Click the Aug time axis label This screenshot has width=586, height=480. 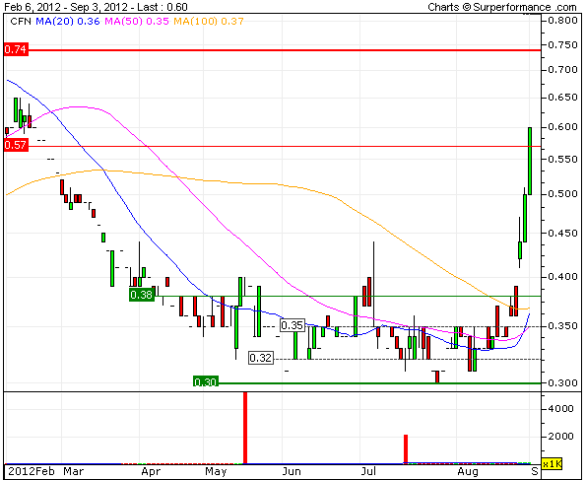(468, 471)
